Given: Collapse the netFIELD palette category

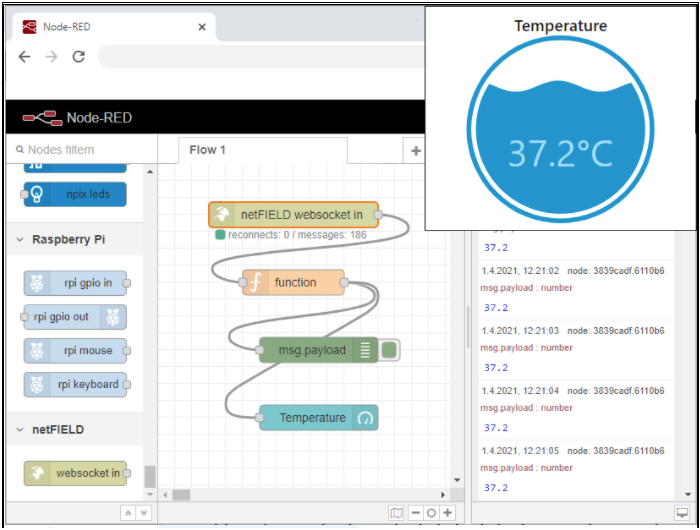Looking at the screenshot, I should (x=21, y=429).
